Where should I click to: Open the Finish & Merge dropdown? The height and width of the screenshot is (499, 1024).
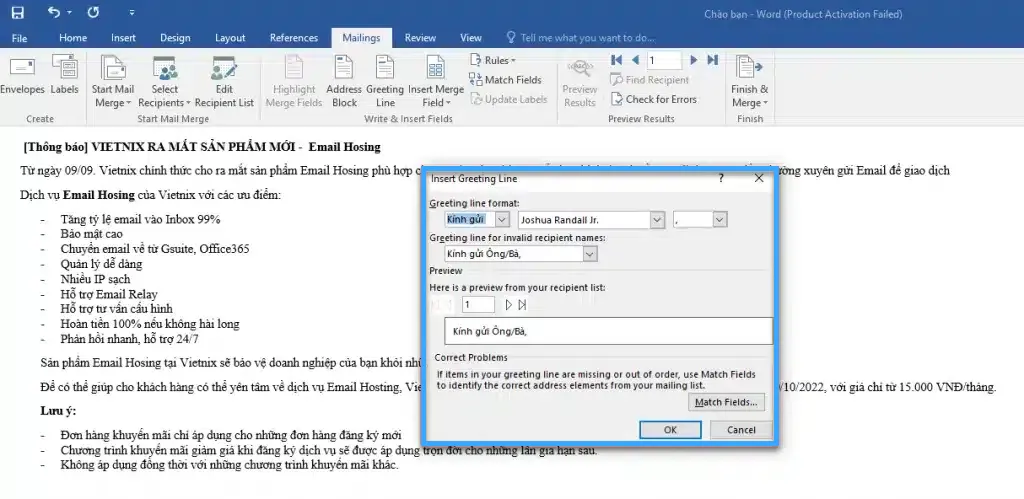tap(749, 82)
